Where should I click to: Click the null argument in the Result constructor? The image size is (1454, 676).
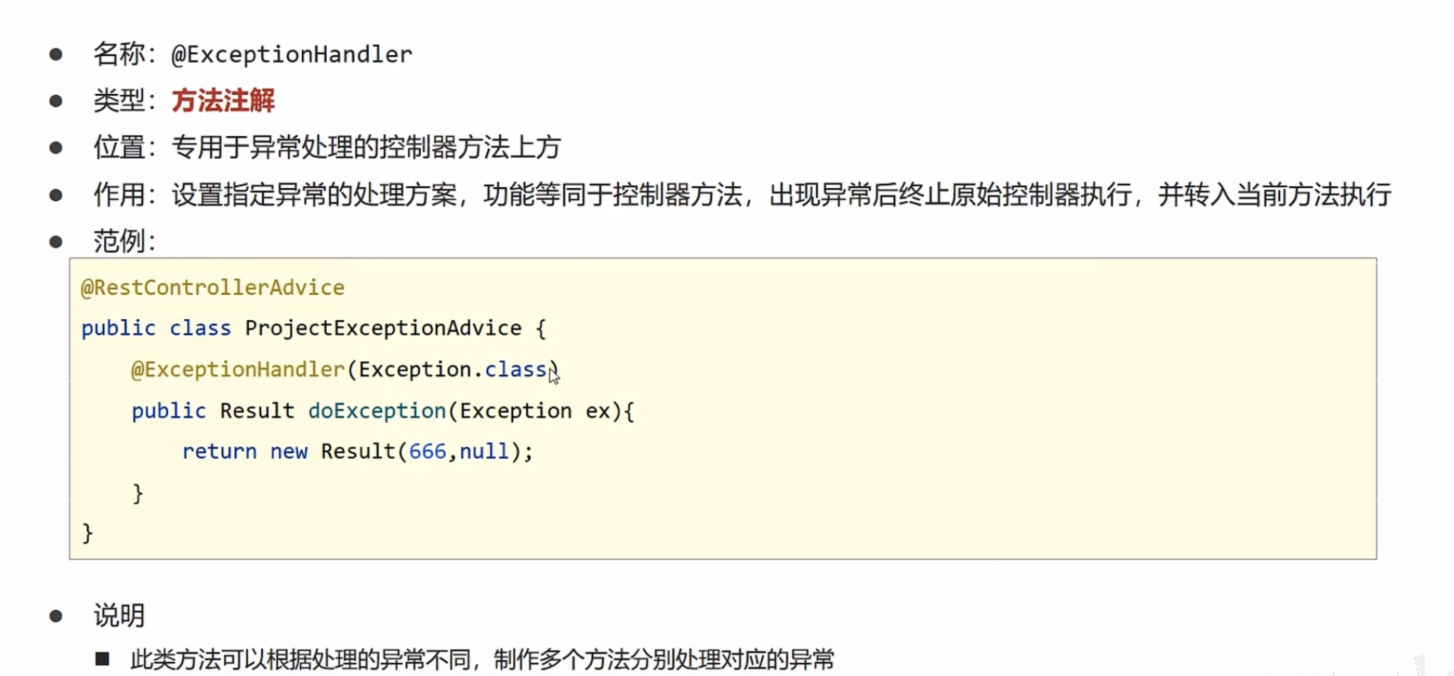(x=484, y=452)
